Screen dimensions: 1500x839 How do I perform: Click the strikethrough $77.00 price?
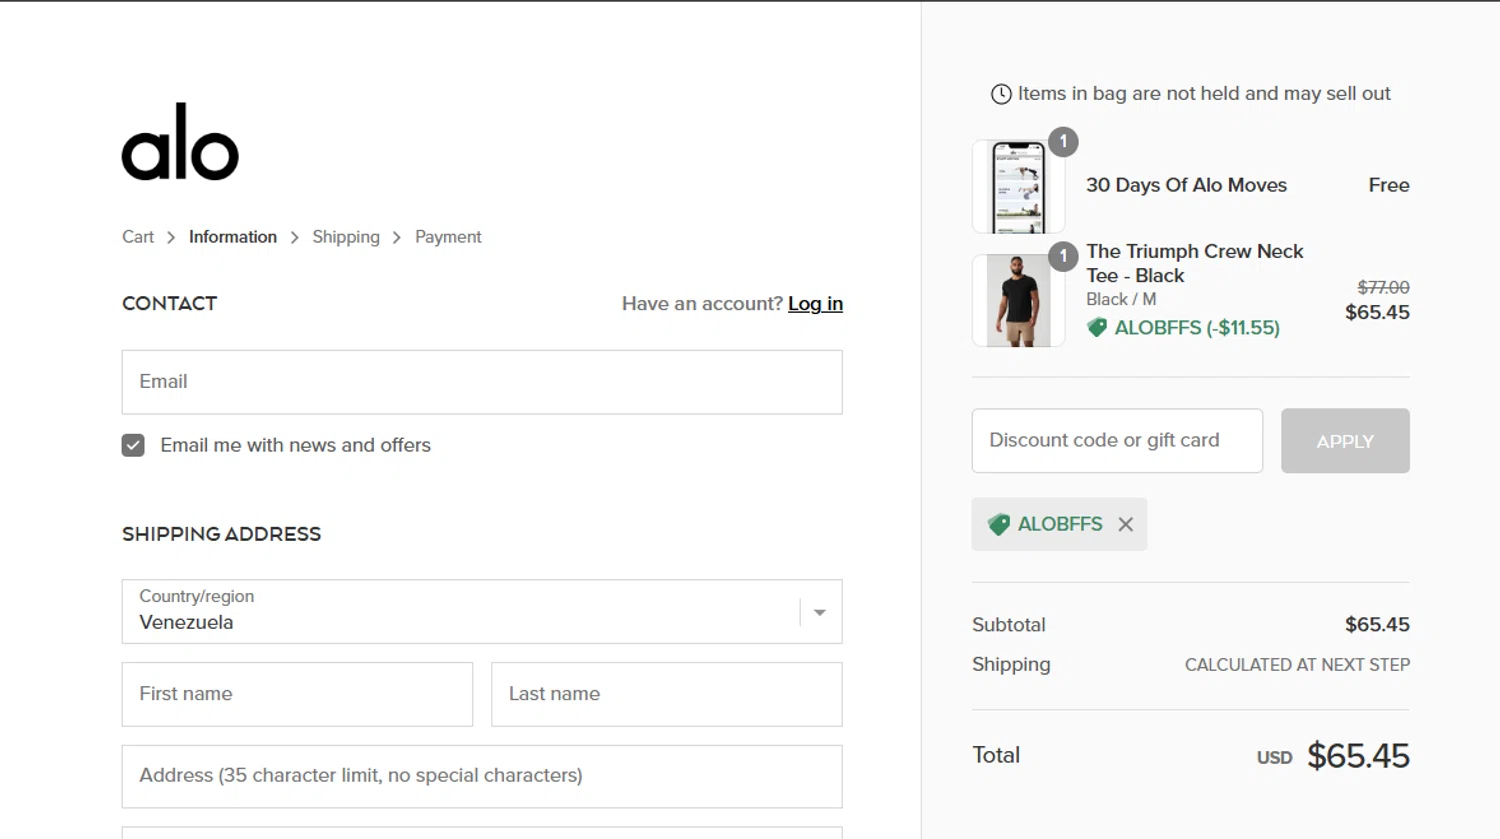(1383, 287)
